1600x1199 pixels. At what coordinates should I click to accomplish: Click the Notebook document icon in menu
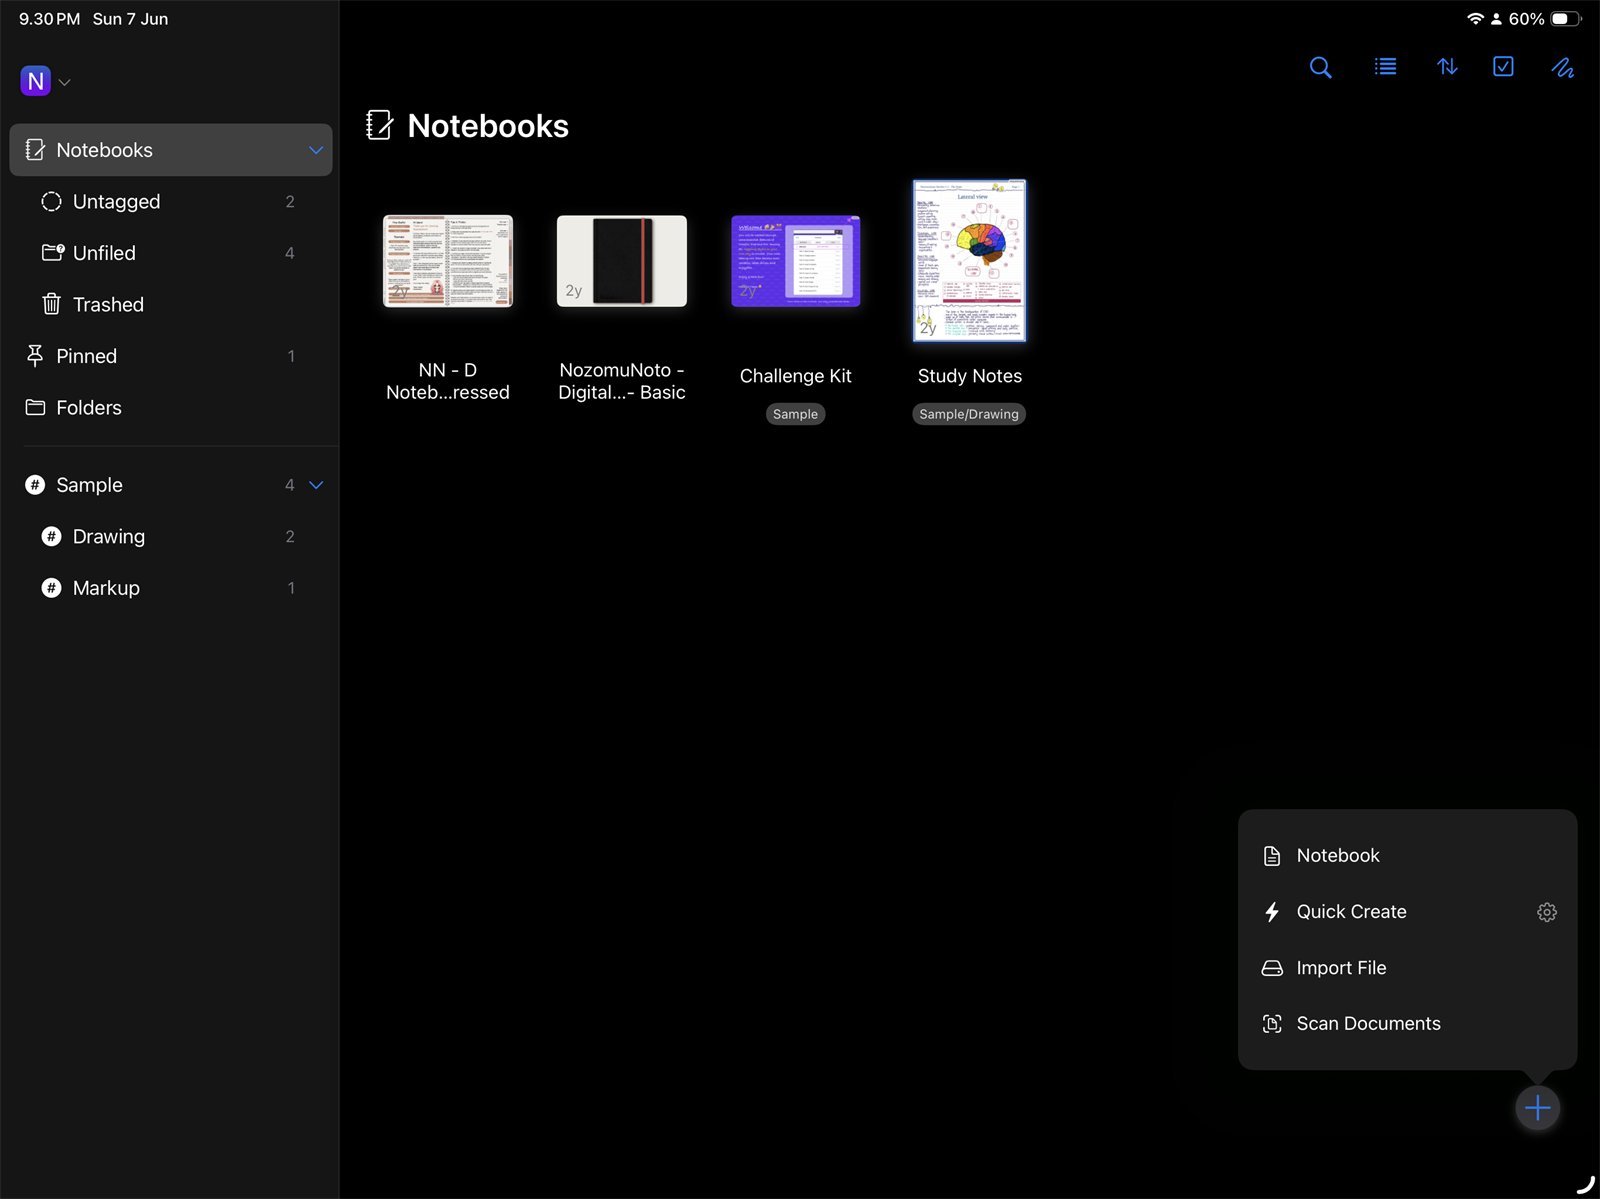click(1272, 856)
